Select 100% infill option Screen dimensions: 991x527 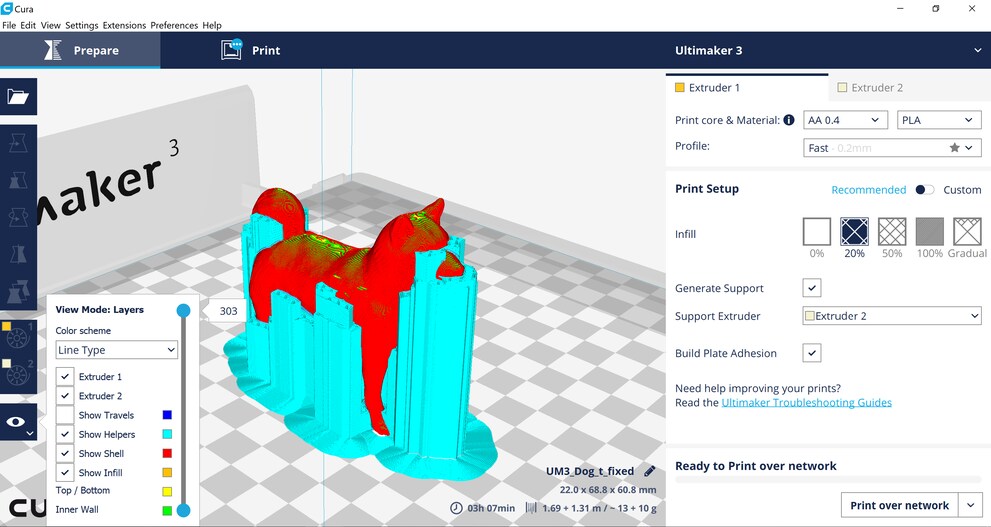(x=930, y=231)
